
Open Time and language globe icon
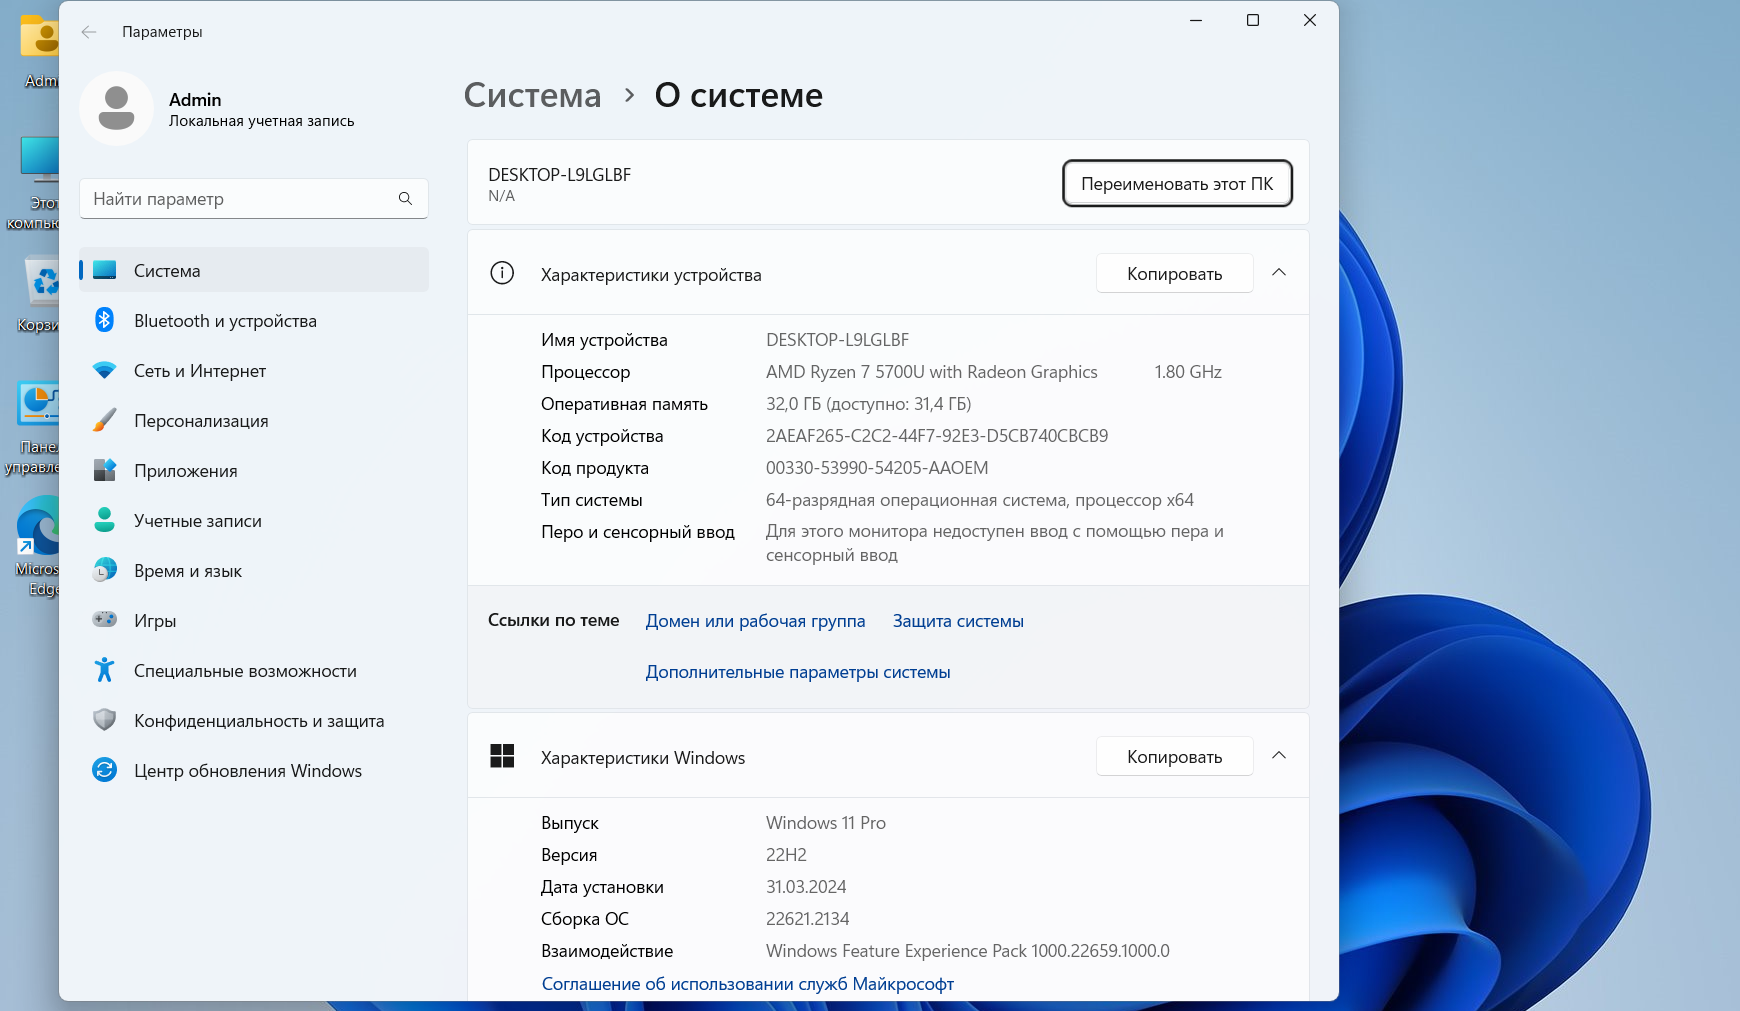click(x=104, y=570)
